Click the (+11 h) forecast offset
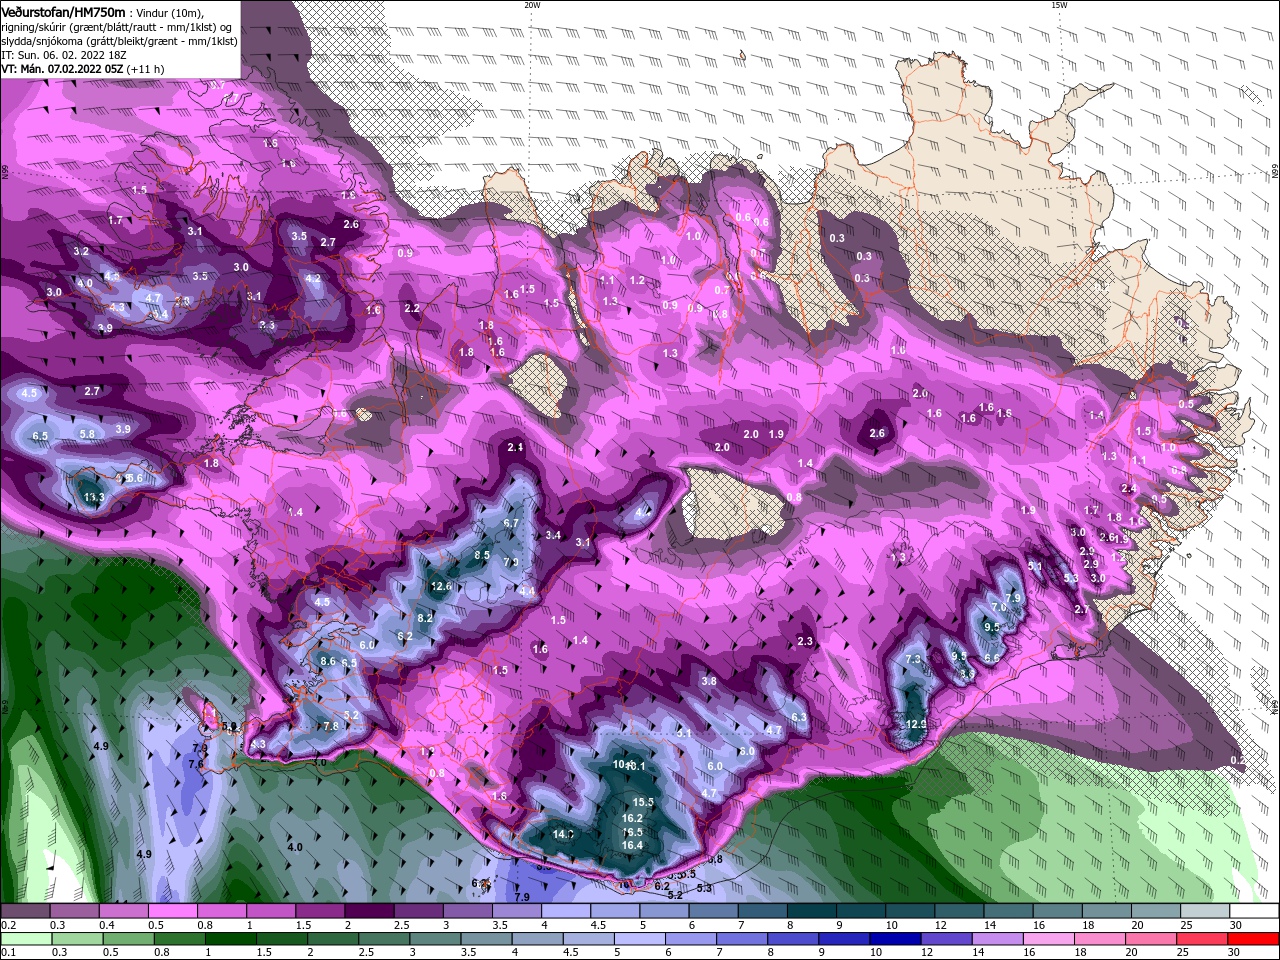The width and height of the screenshot is (1280, 960). click(x=146, y=69)
